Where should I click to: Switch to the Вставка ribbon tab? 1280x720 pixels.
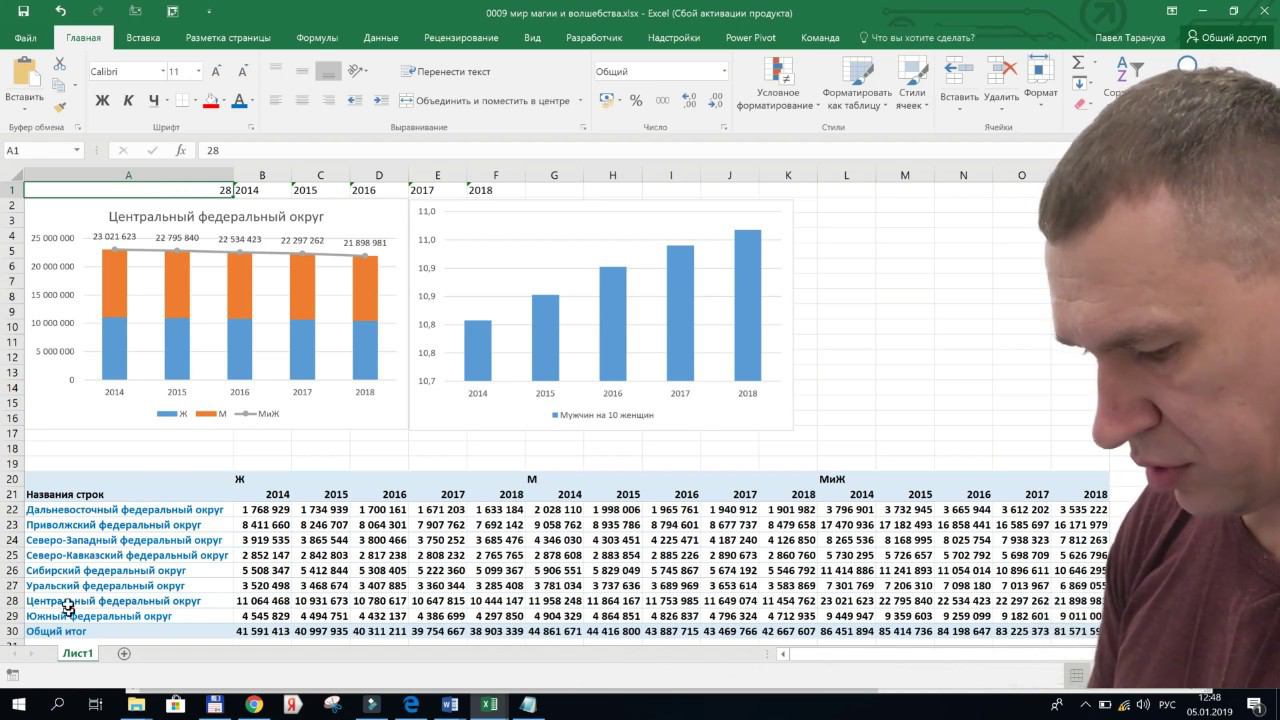[x=143, y=38]
